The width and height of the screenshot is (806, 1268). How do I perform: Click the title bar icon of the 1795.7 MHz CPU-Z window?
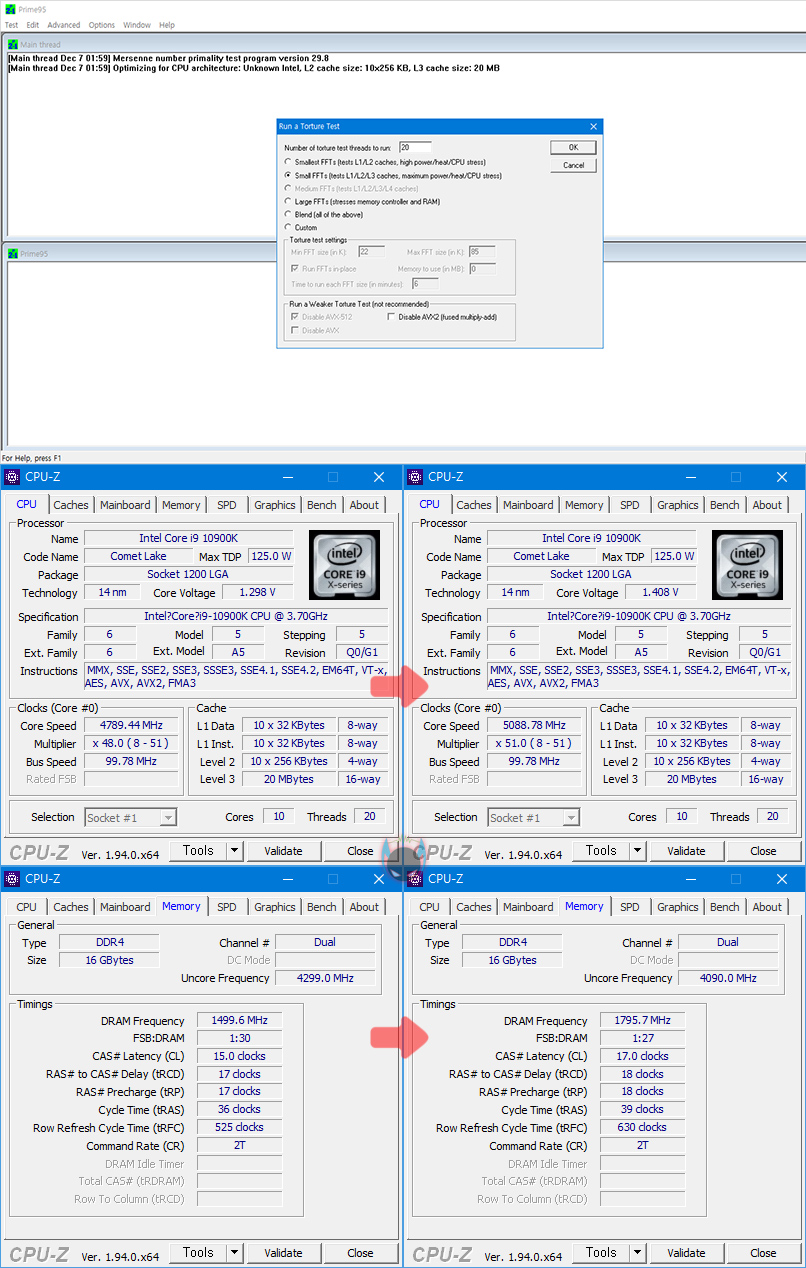click(415, 879)
